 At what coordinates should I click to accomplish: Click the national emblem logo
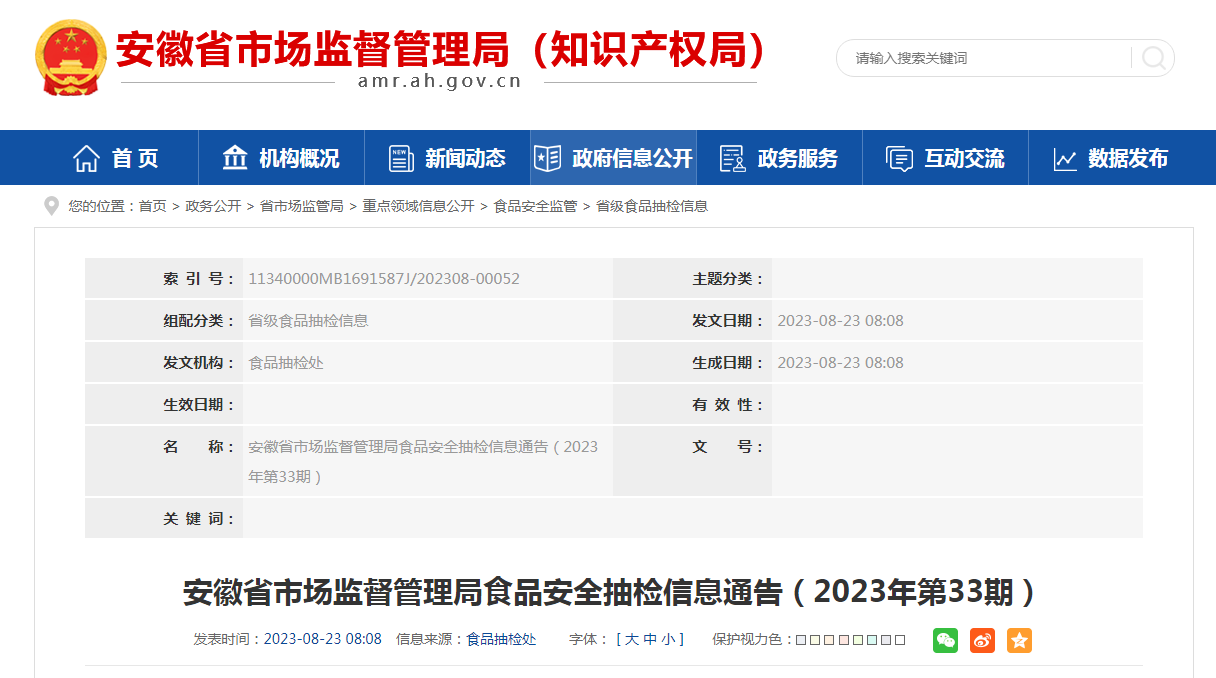click(71, 57)
